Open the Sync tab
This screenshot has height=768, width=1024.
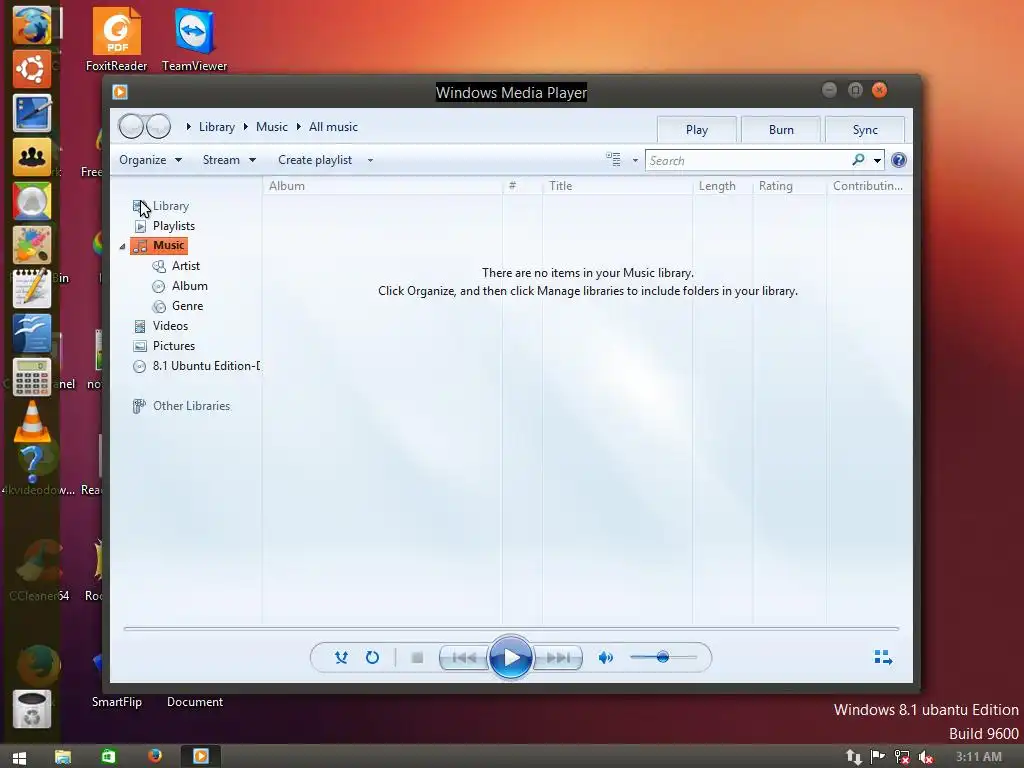coord(865,129)
